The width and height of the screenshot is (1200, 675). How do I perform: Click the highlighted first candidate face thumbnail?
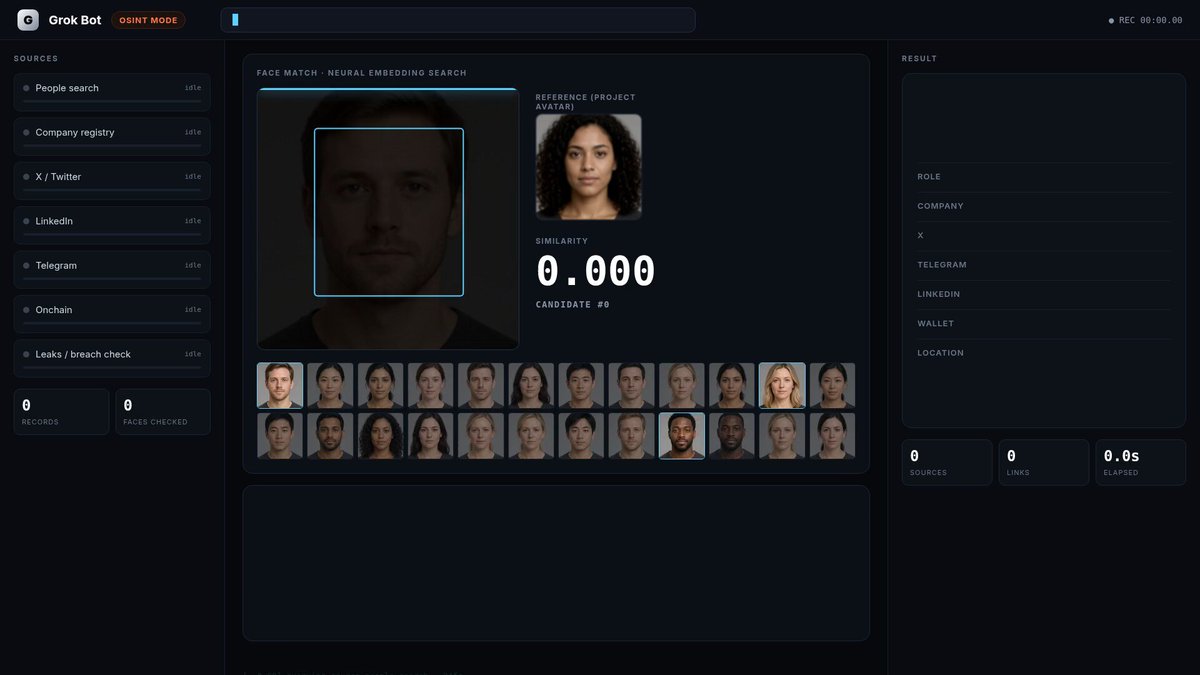point(280,385)
